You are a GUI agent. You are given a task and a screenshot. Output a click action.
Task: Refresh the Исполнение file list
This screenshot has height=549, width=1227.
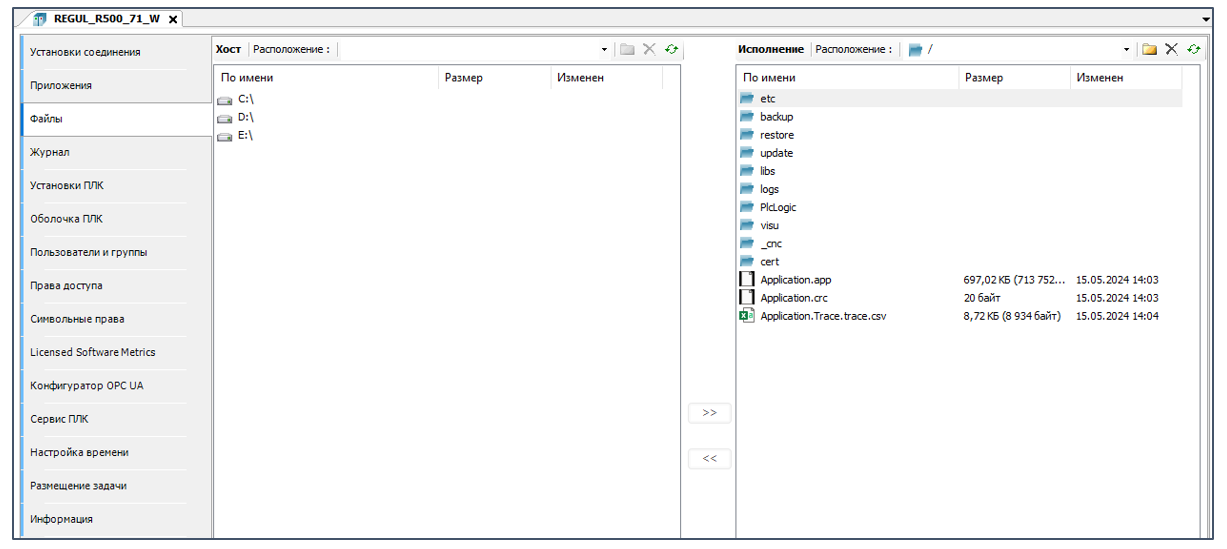click(1193, 49)
